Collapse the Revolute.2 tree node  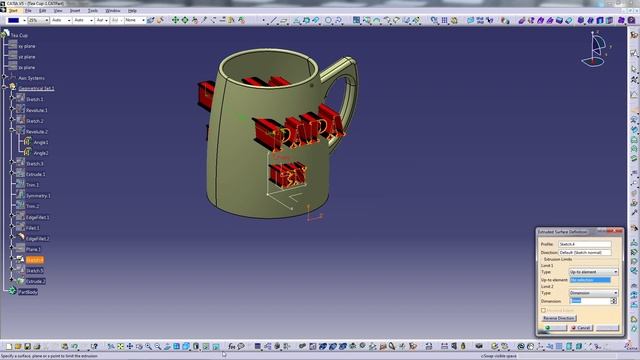(x=12, y=131)
